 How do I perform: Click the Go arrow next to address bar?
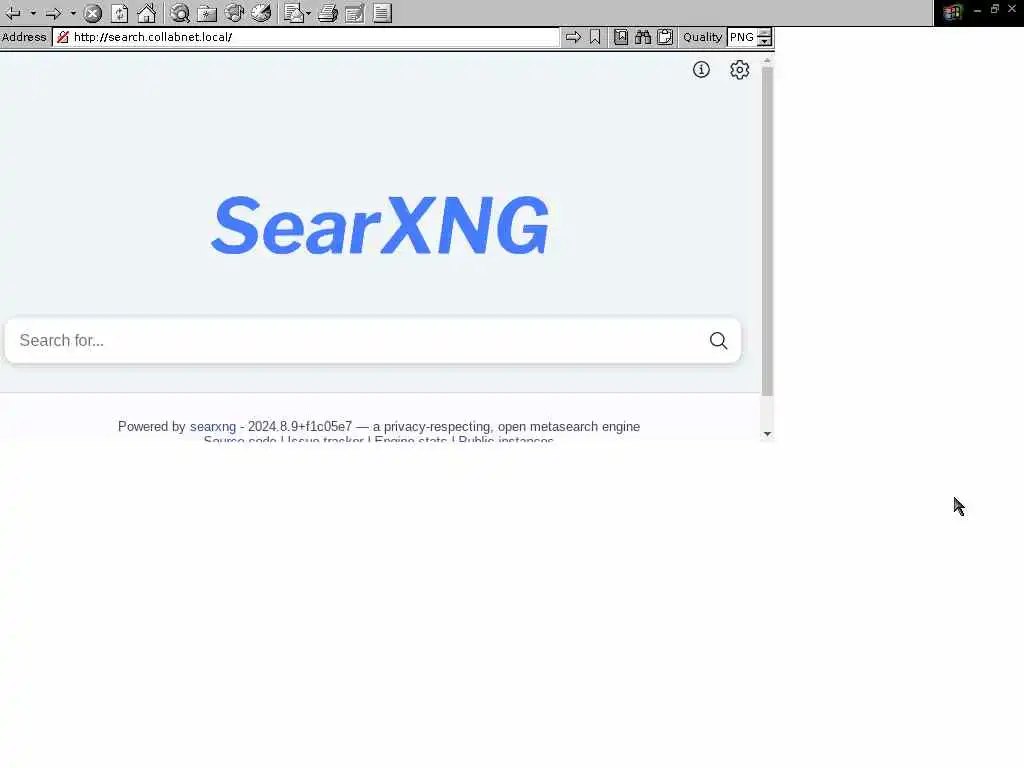click(x=573, y=37)
